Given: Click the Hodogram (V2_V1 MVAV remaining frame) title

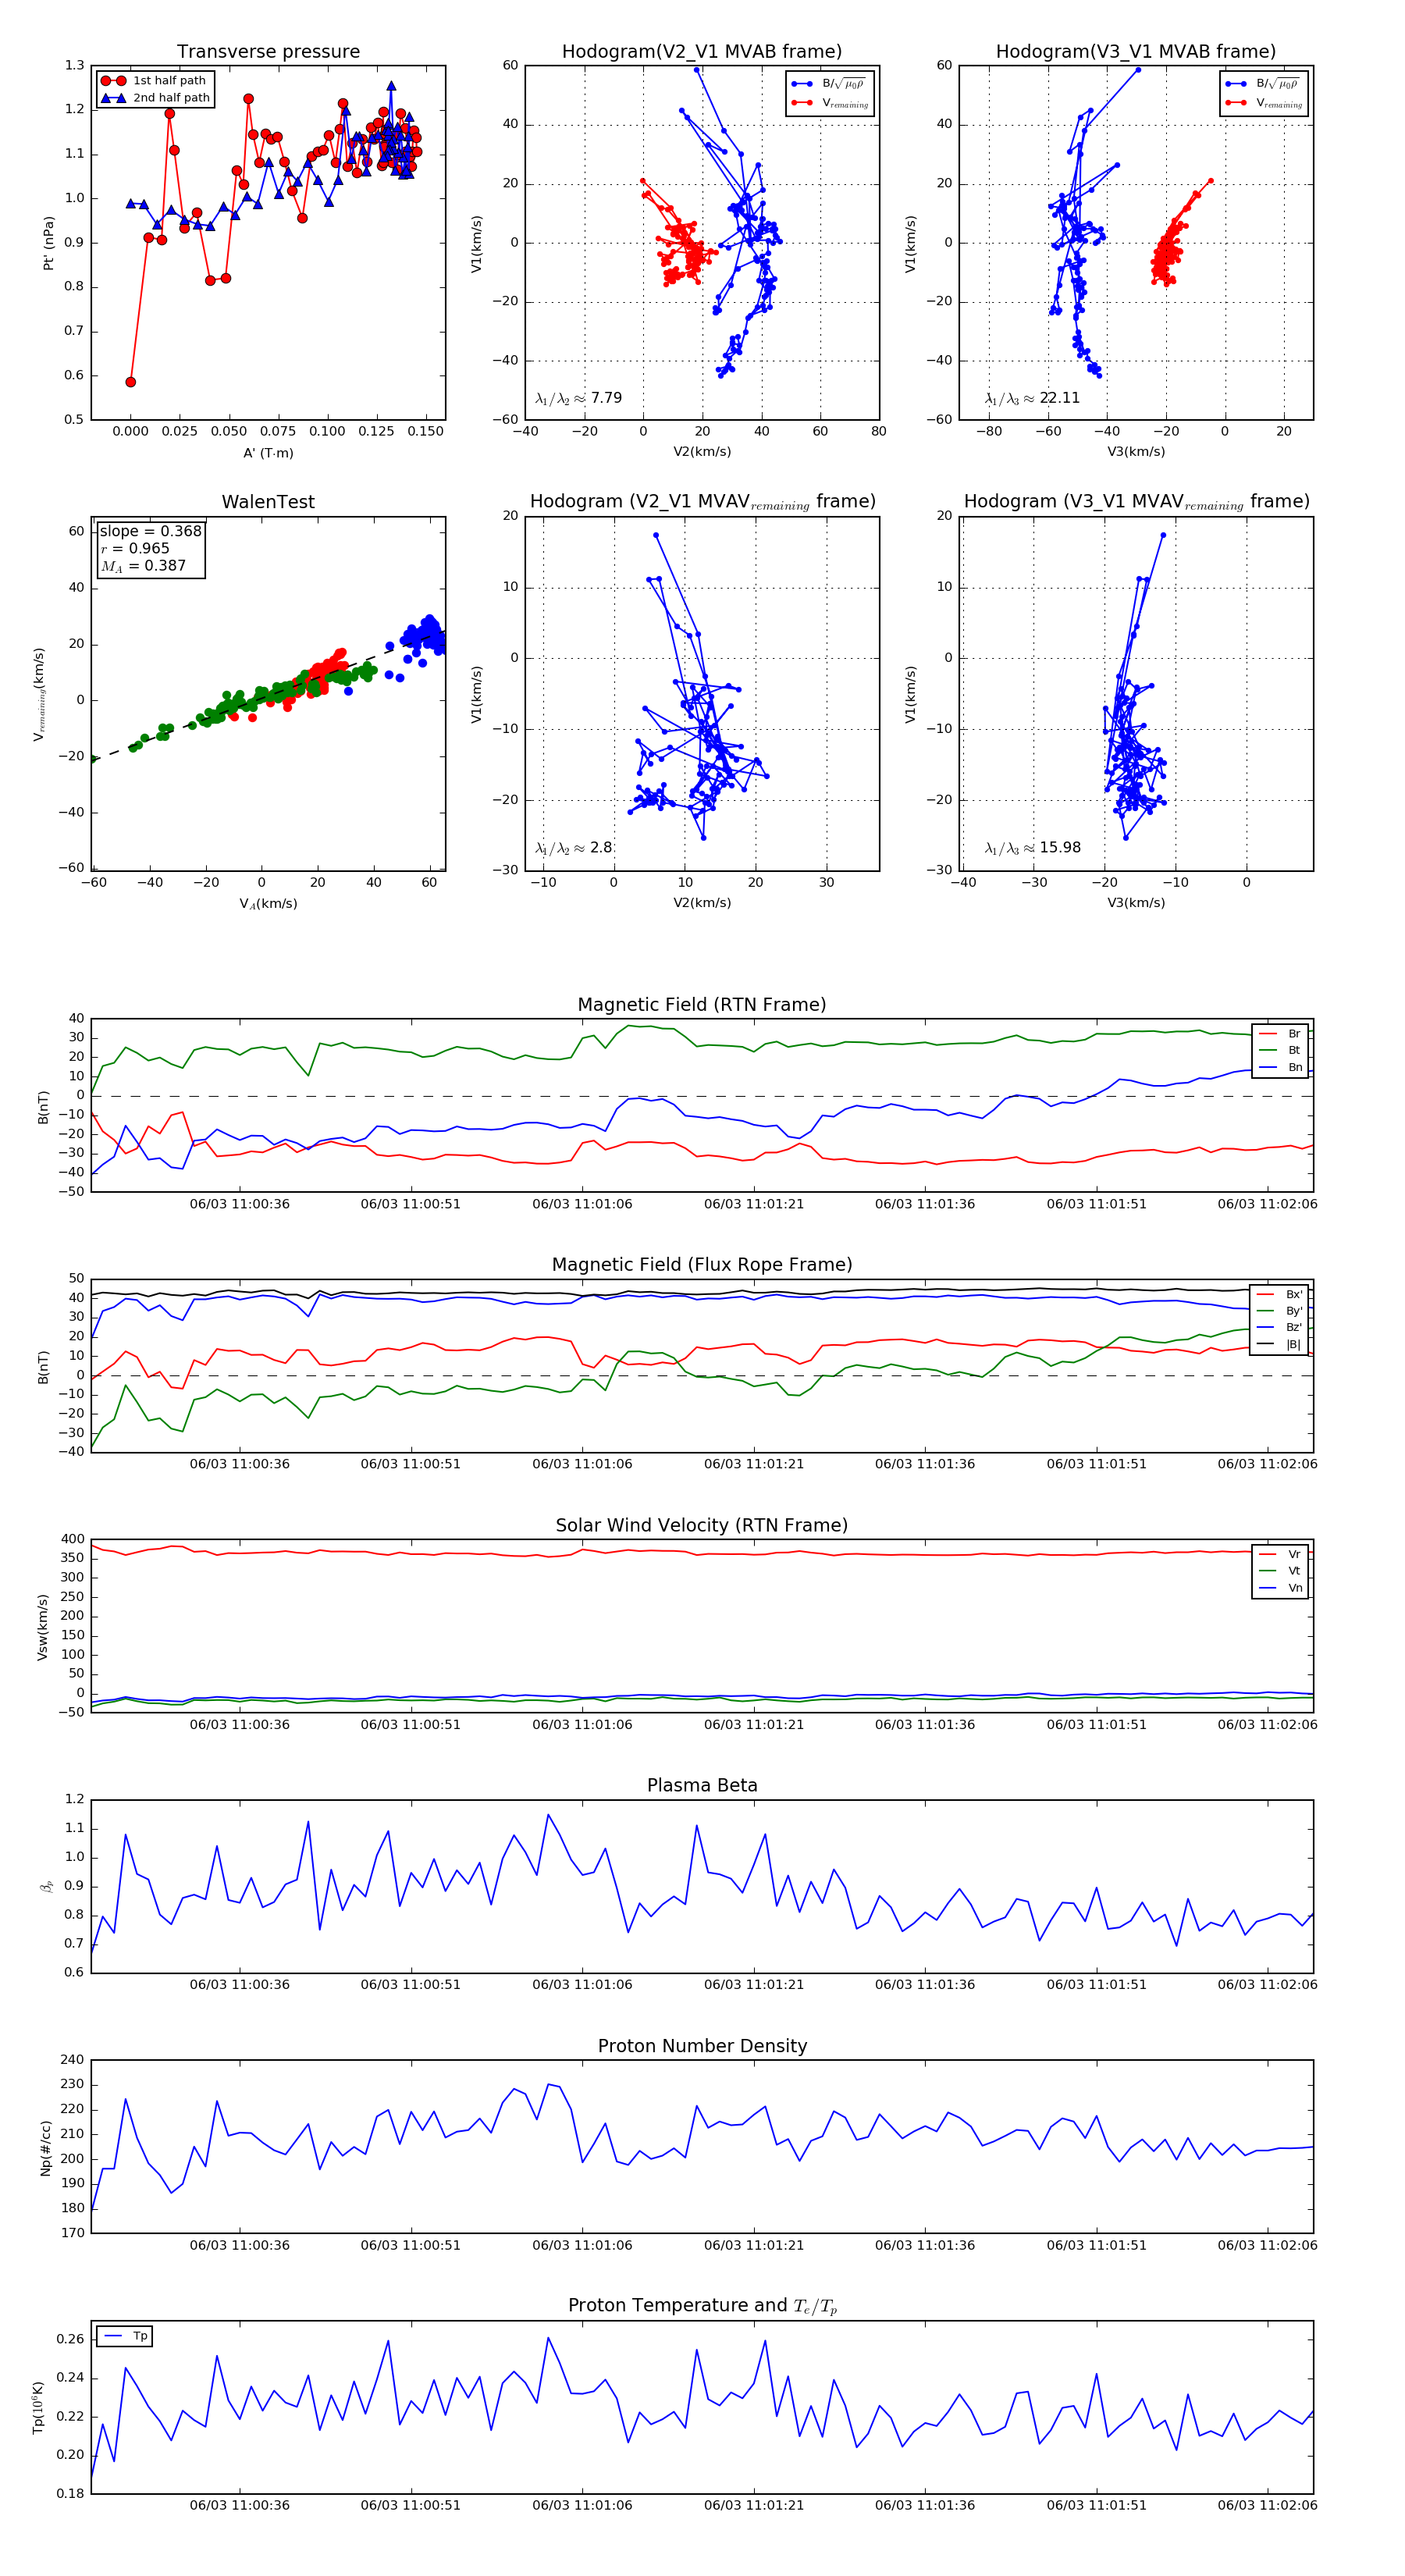Looking at the screenshot, I should pyautogui.click(x=702, y=502).
